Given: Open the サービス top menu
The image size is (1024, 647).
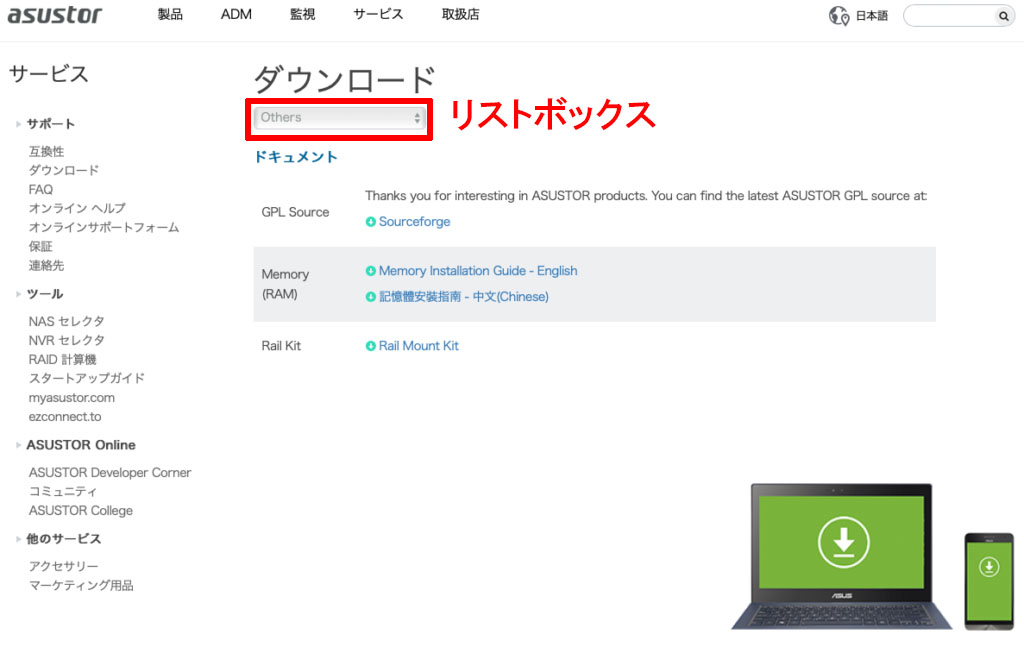Looking at the screenshot, I should pyautogui.click(x=378, y=15).
